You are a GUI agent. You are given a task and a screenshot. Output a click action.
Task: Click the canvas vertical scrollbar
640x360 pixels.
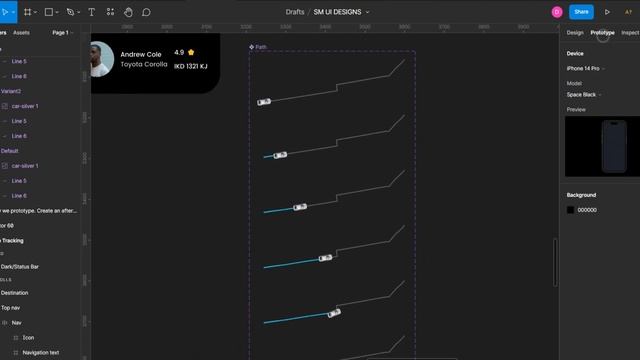(x=555, y=262)
